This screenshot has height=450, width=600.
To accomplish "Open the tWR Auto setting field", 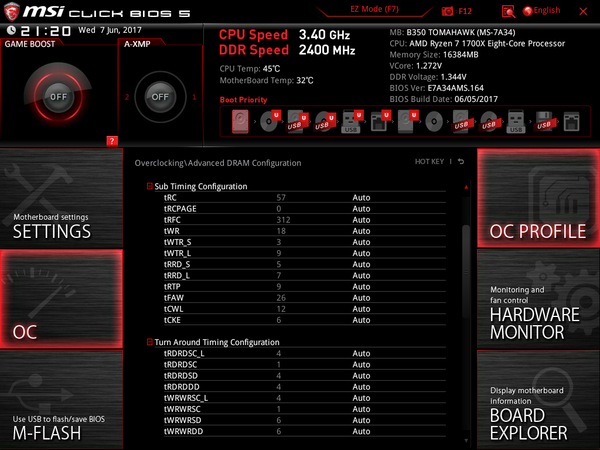I will [361, 231].
